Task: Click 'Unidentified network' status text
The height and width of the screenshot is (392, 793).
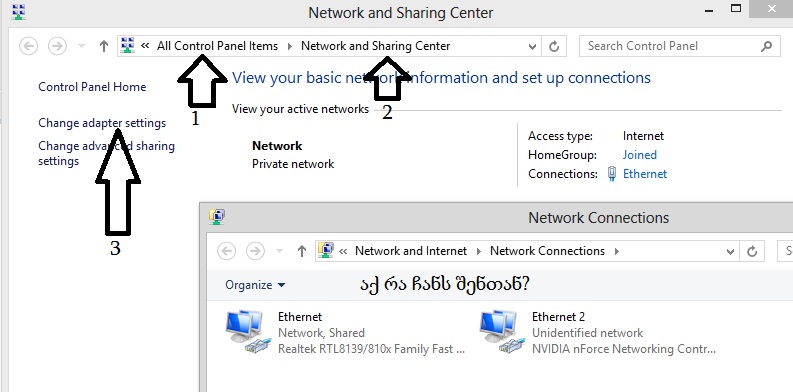Action: (587, 333)
